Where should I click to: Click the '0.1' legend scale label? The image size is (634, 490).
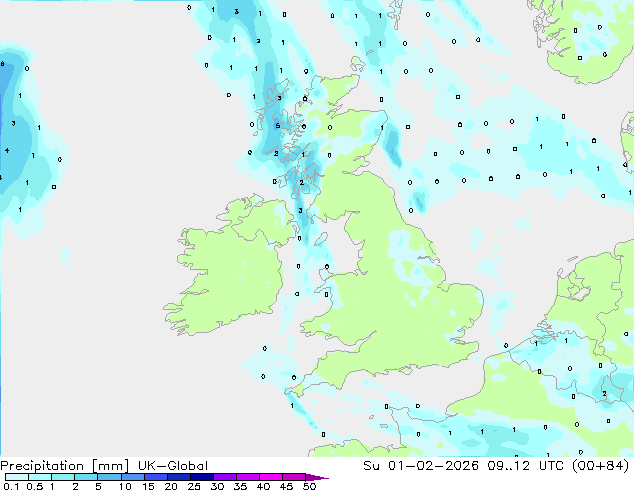(x=11, y=486)
